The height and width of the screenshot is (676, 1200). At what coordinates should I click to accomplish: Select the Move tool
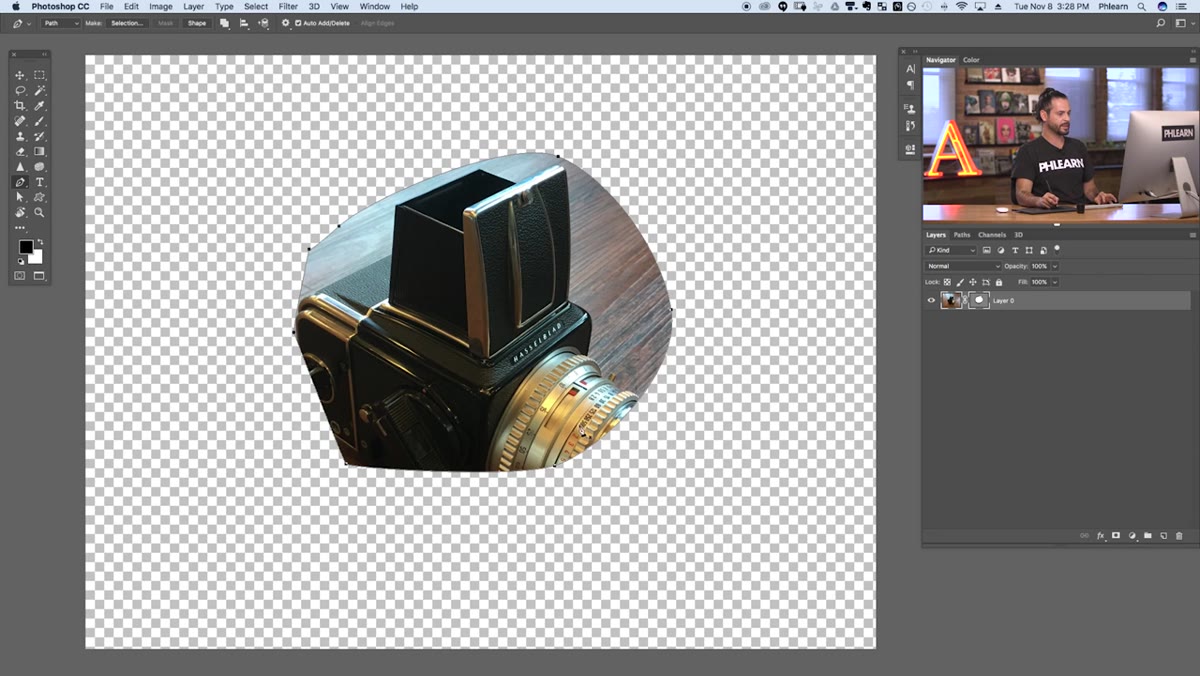(20, 75)
